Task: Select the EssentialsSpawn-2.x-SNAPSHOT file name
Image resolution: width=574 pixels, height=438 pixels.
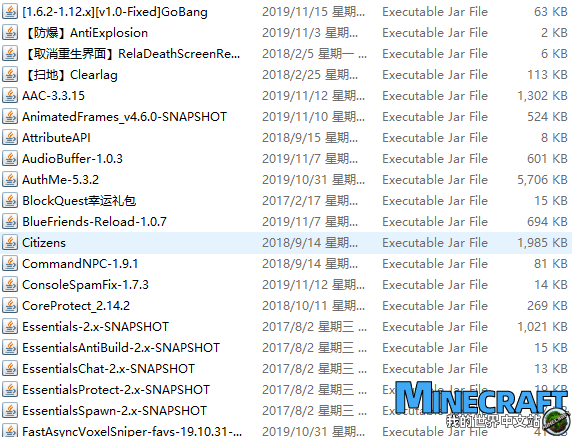Action: tap(115, 411)
